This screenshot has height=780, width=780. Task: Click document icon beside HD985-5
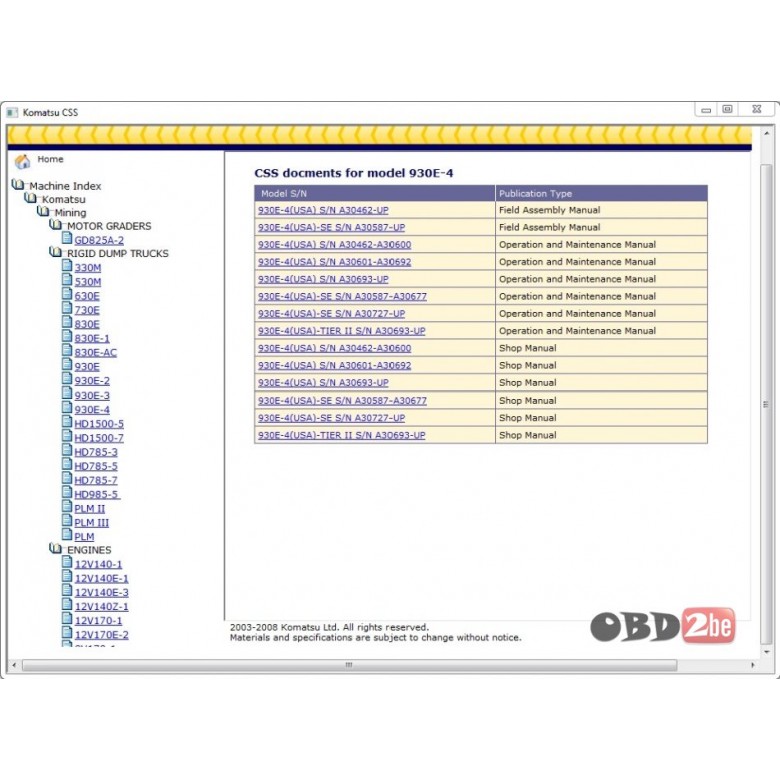[x=67, y=492]
